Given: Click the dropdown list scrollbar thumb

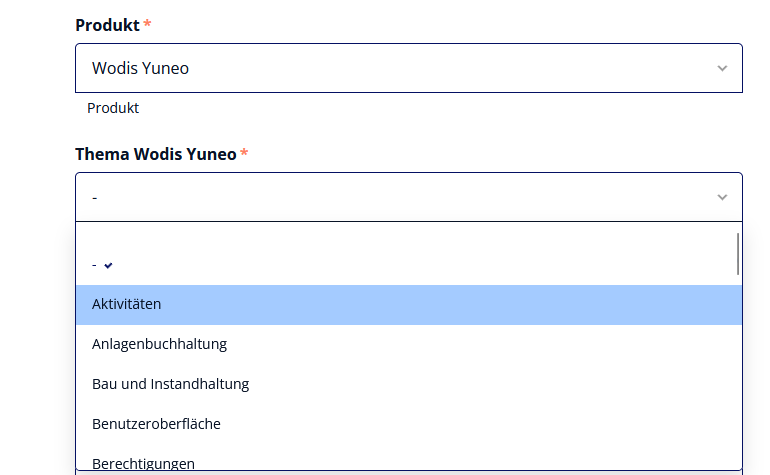Looking at the screenshot, I should click(738, 254).
